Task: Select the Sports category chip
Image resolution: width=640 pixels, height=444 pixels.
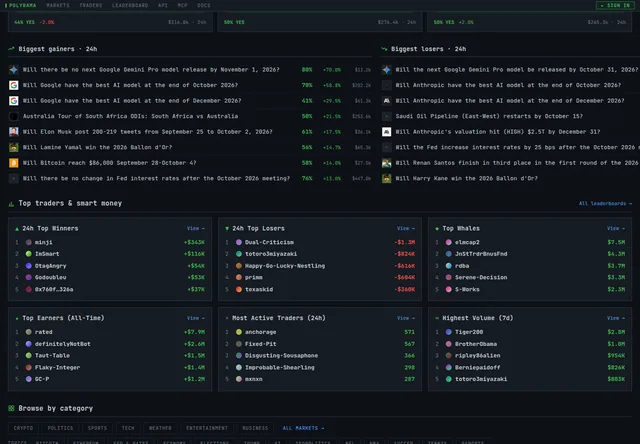Action: pyautogui.click(x=97, y=428)
